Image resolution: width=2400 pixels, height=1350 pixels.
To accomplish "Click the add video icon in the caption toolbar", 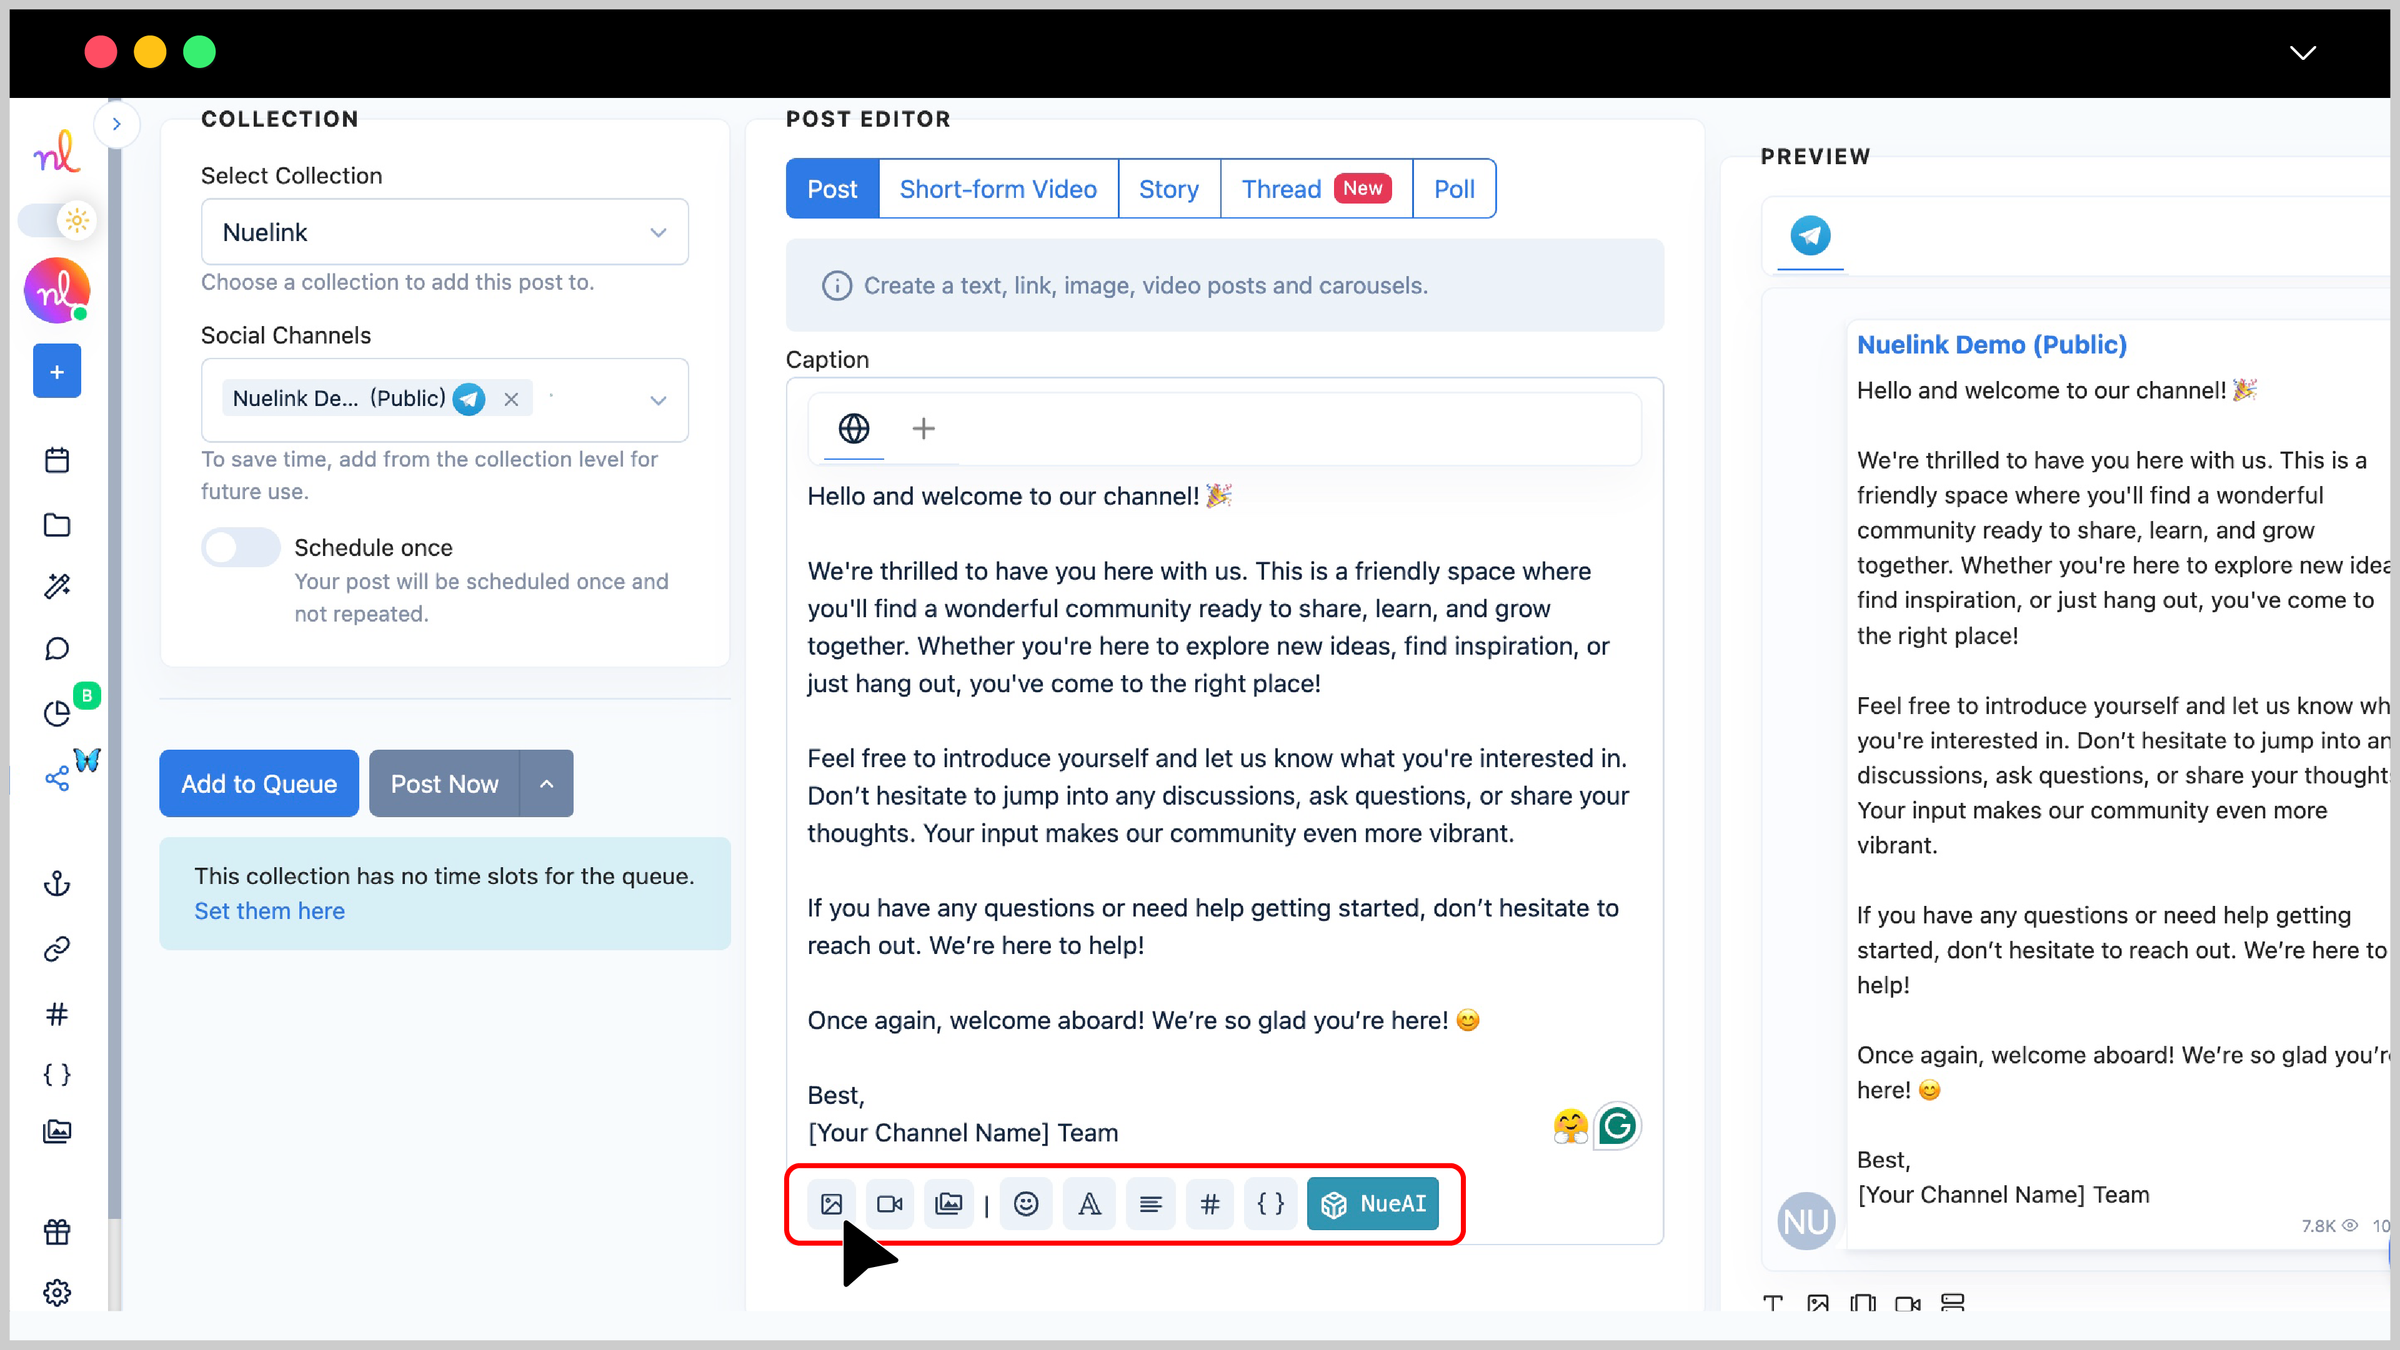I will pos(890,1204).
